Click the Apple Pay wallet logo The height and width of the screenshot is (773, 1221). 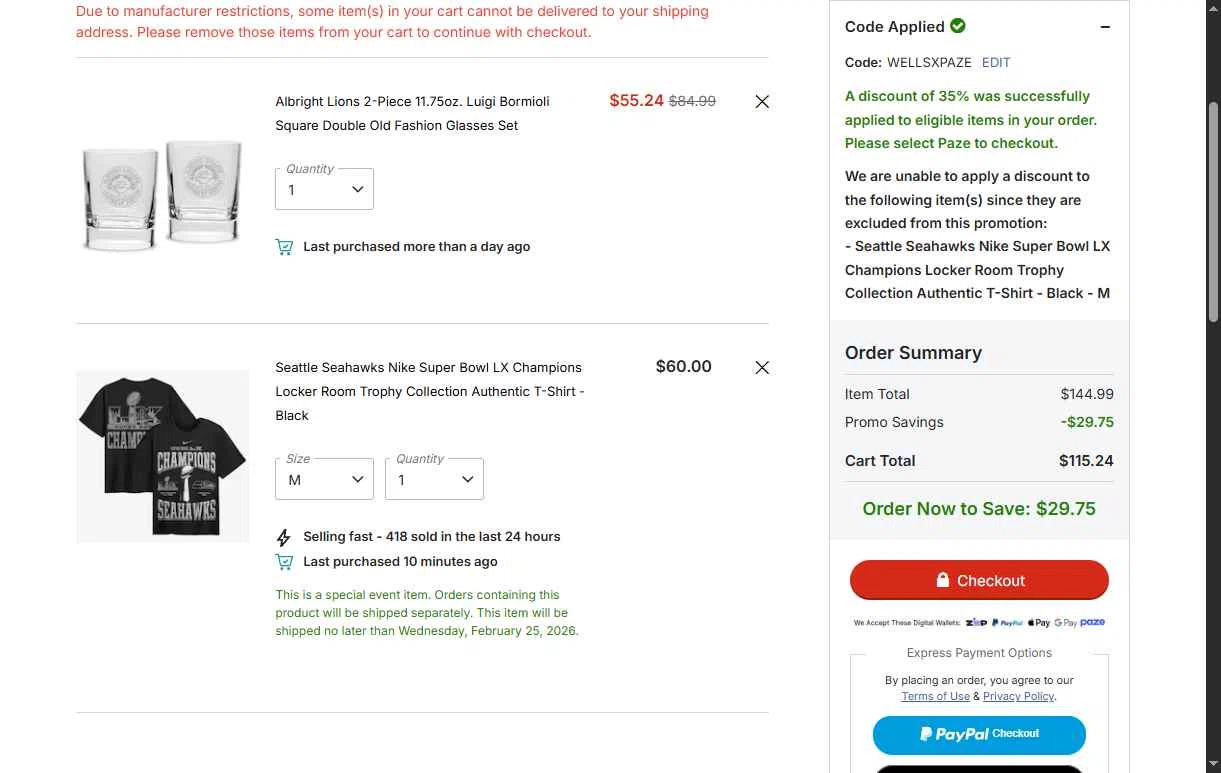click(1038, 623)
